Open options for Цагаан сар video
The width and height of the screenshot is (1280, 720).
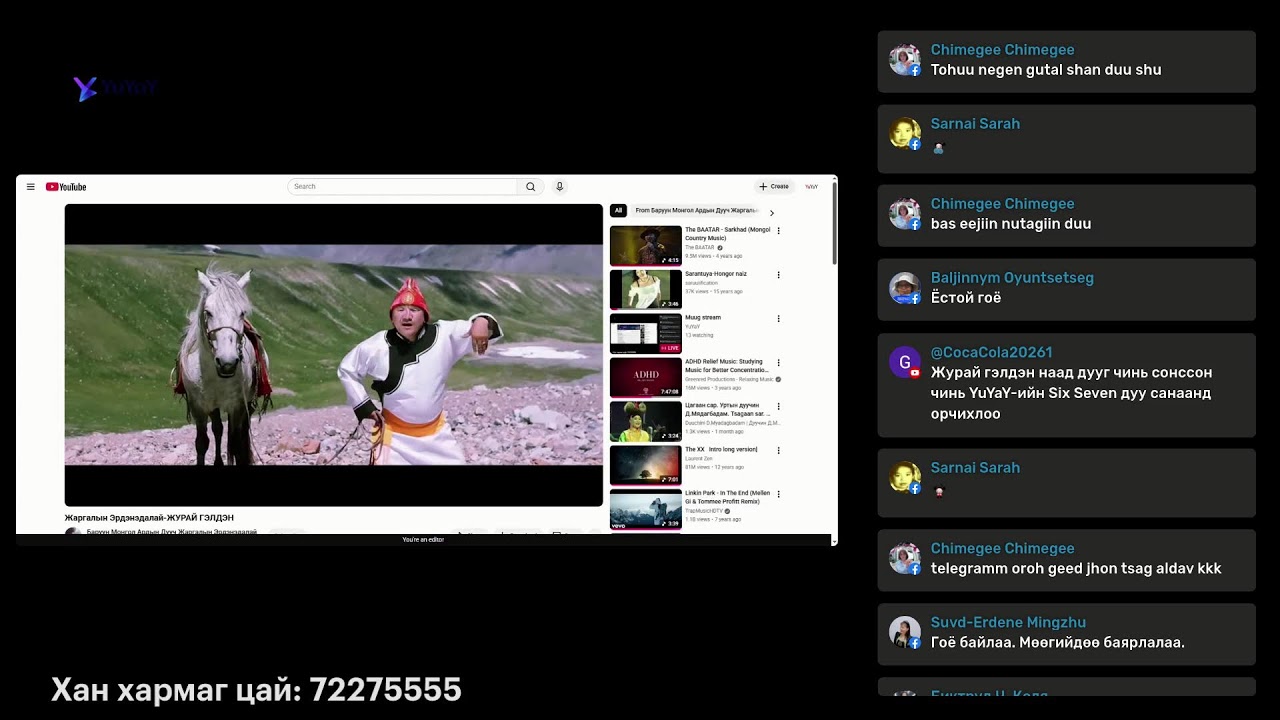click(779, 407)
